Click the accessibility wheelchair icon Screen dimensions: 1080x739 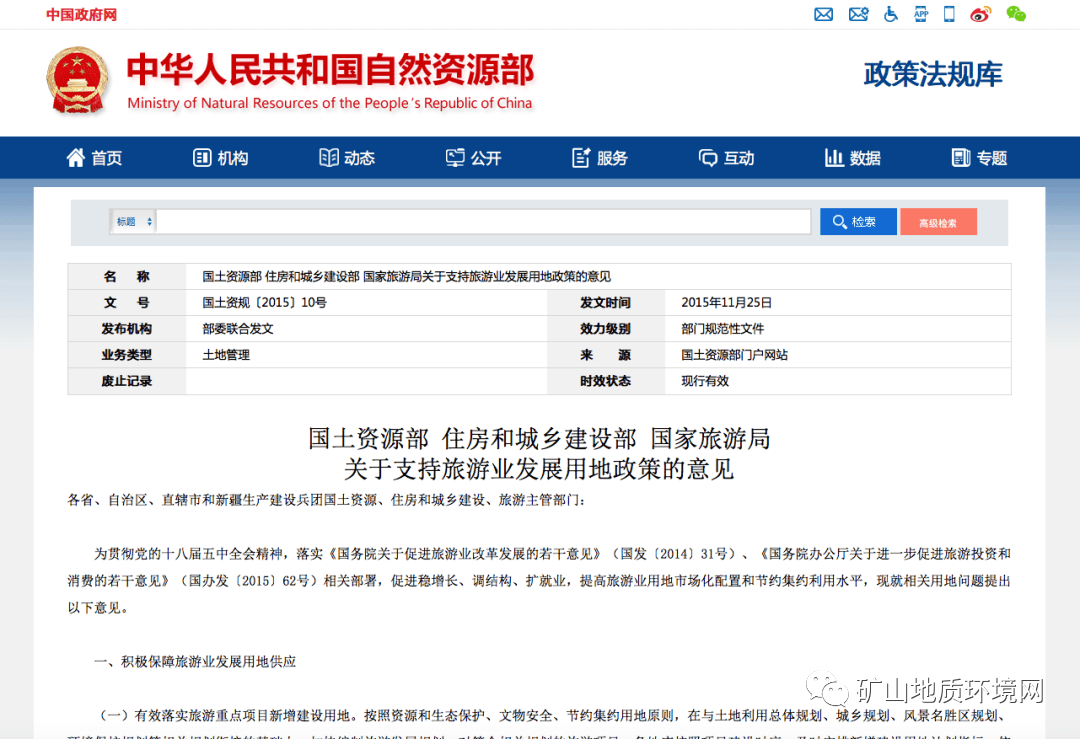click(x=890, y=14)
